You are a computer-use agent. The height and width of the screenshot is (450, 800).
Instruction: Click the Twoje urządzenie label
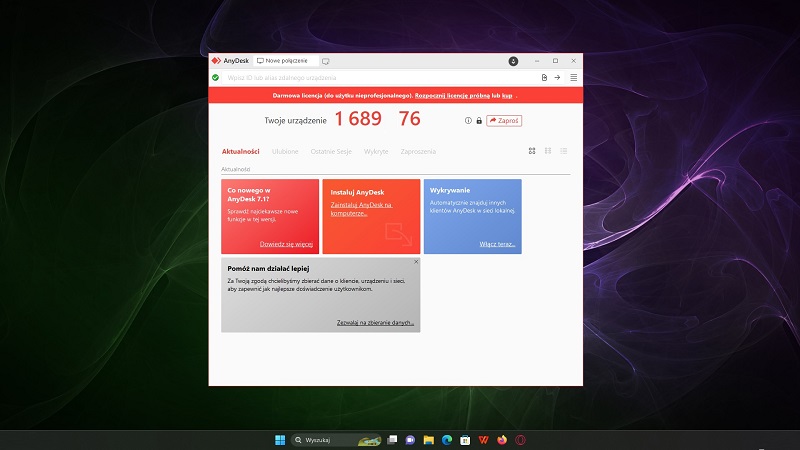[295, 121]
